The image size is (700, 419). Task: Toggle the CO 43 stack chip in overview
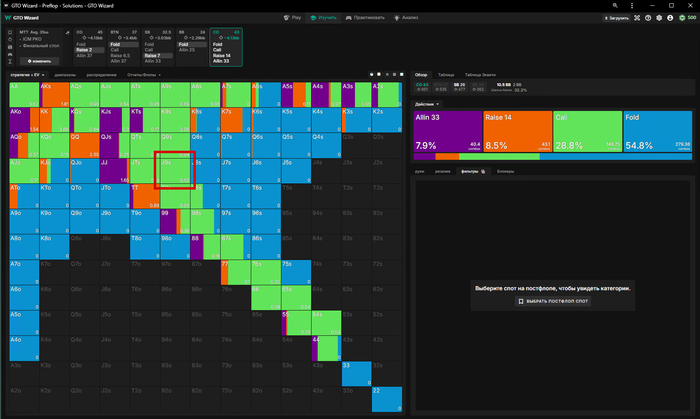point(422,87)
